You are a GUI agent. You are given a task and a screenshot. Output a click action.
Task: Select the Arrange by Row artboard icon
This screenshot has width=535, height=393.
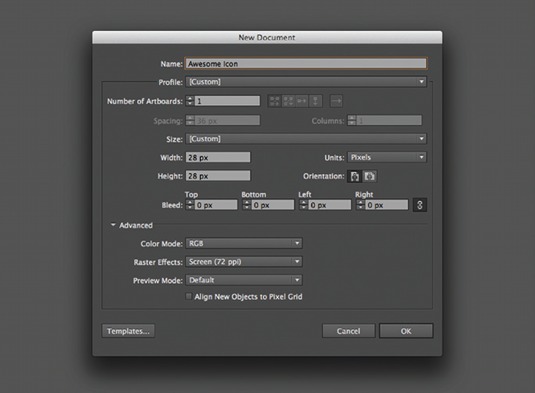(302, 101)
